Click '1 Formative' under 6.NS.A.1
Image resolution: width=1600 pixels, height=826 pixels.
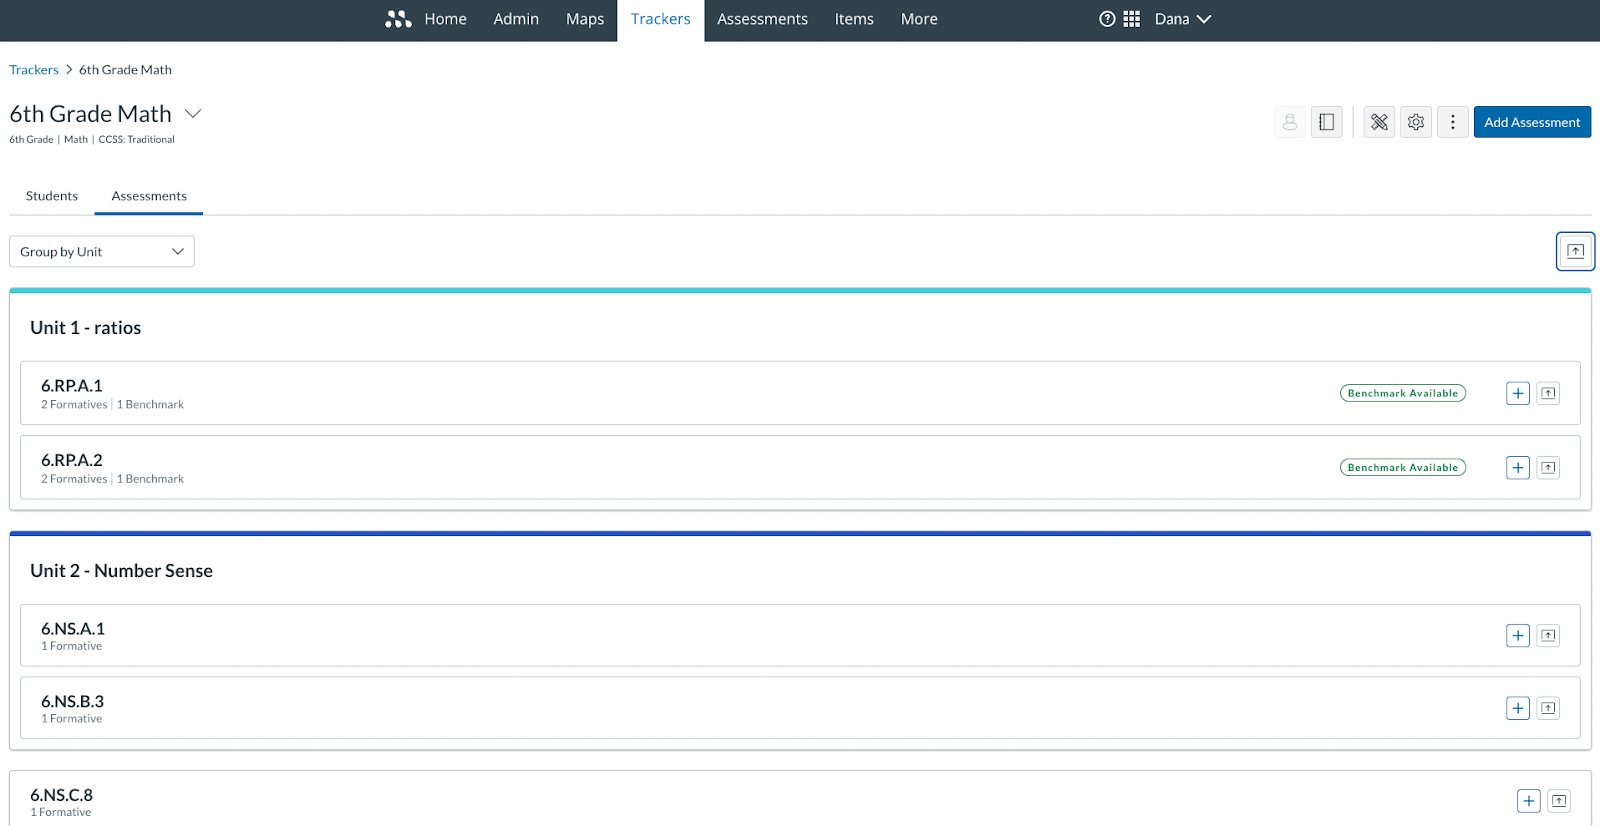pyautogui.click(x=71, y=646)
